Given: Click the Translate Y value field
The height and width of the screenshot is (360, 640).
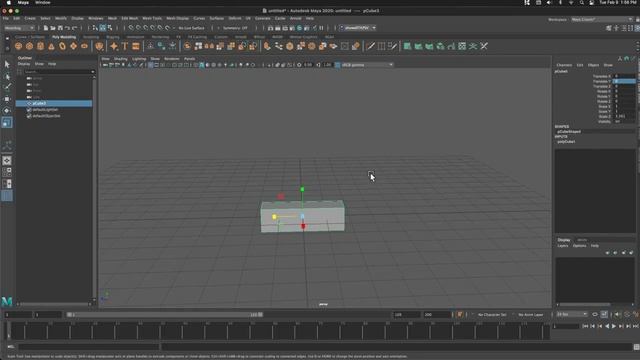Looking at the screenshot, I should (624, 81).
